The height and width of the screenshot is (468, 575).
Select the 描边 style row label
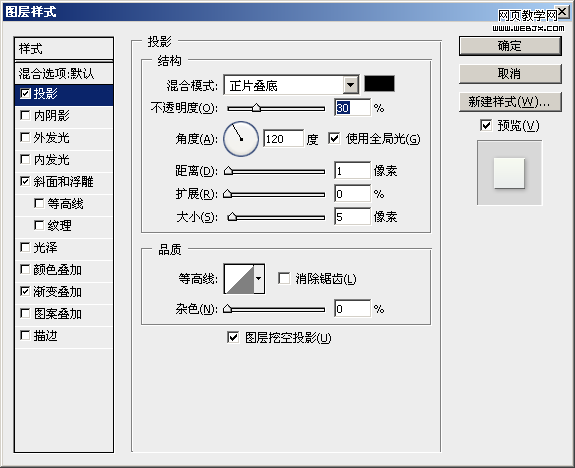pos(45,336)
